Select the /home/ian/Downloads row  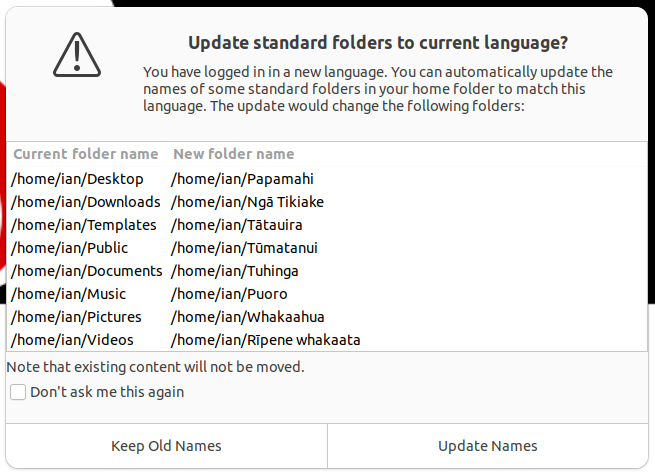pyautogui.click(x=85, y=202)
